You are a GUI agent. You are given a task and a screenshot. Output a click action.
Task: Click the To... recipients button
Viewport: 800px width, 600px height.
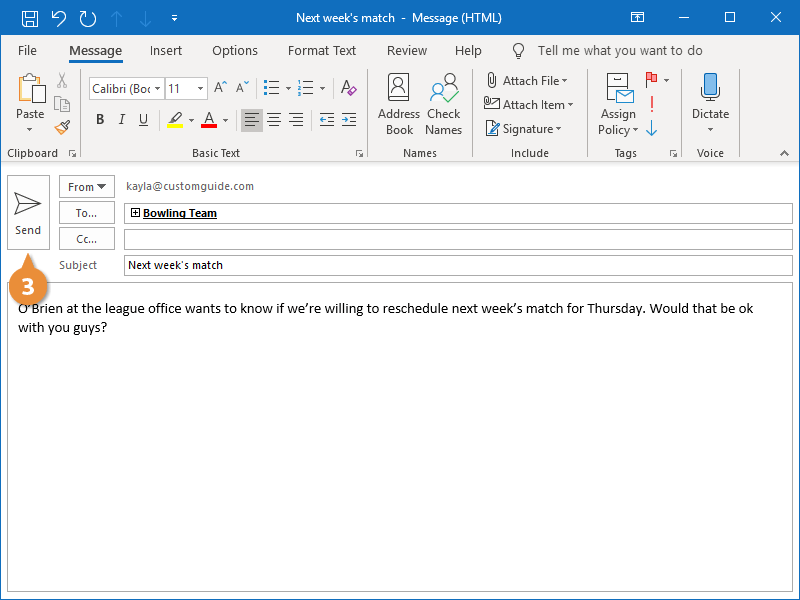pos(87,213)
